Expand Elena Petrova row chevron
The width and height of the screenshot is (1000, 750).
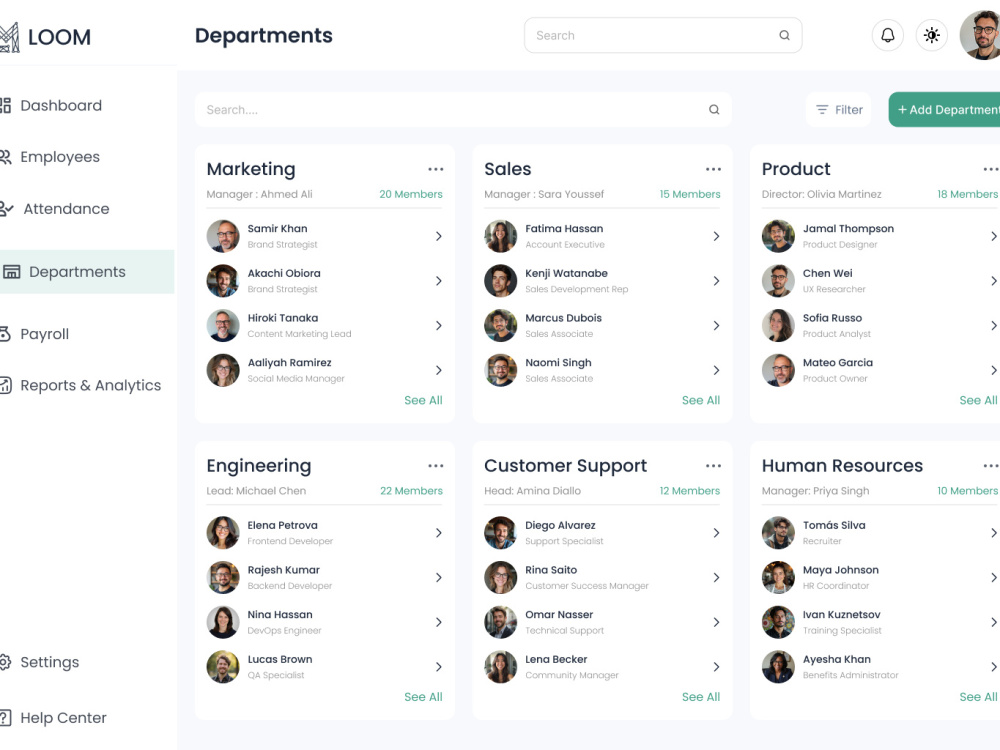click(439, 533)
